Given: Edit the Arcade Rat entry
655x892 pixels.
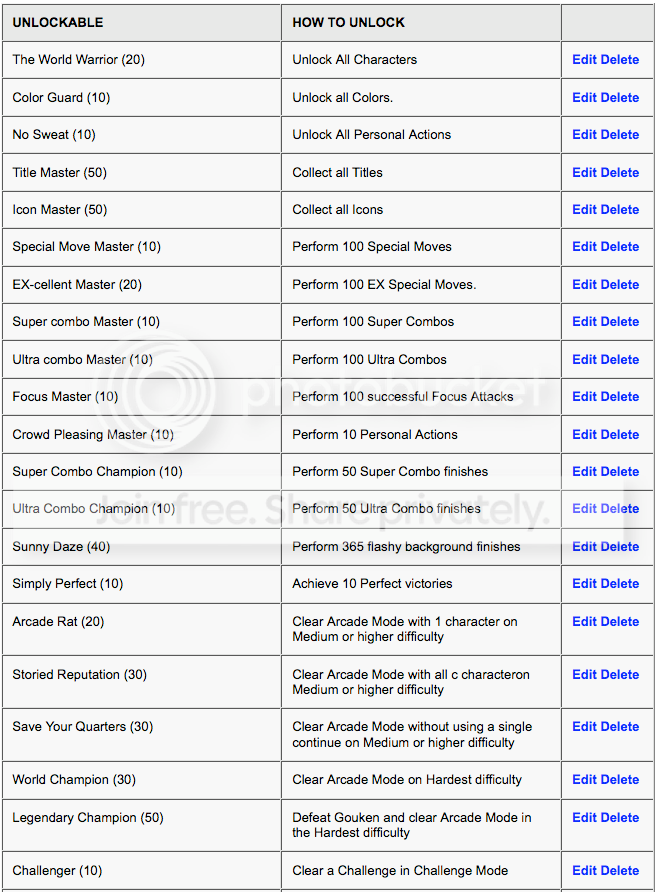Looking at the screenshot, I should [x=584, y=622].
